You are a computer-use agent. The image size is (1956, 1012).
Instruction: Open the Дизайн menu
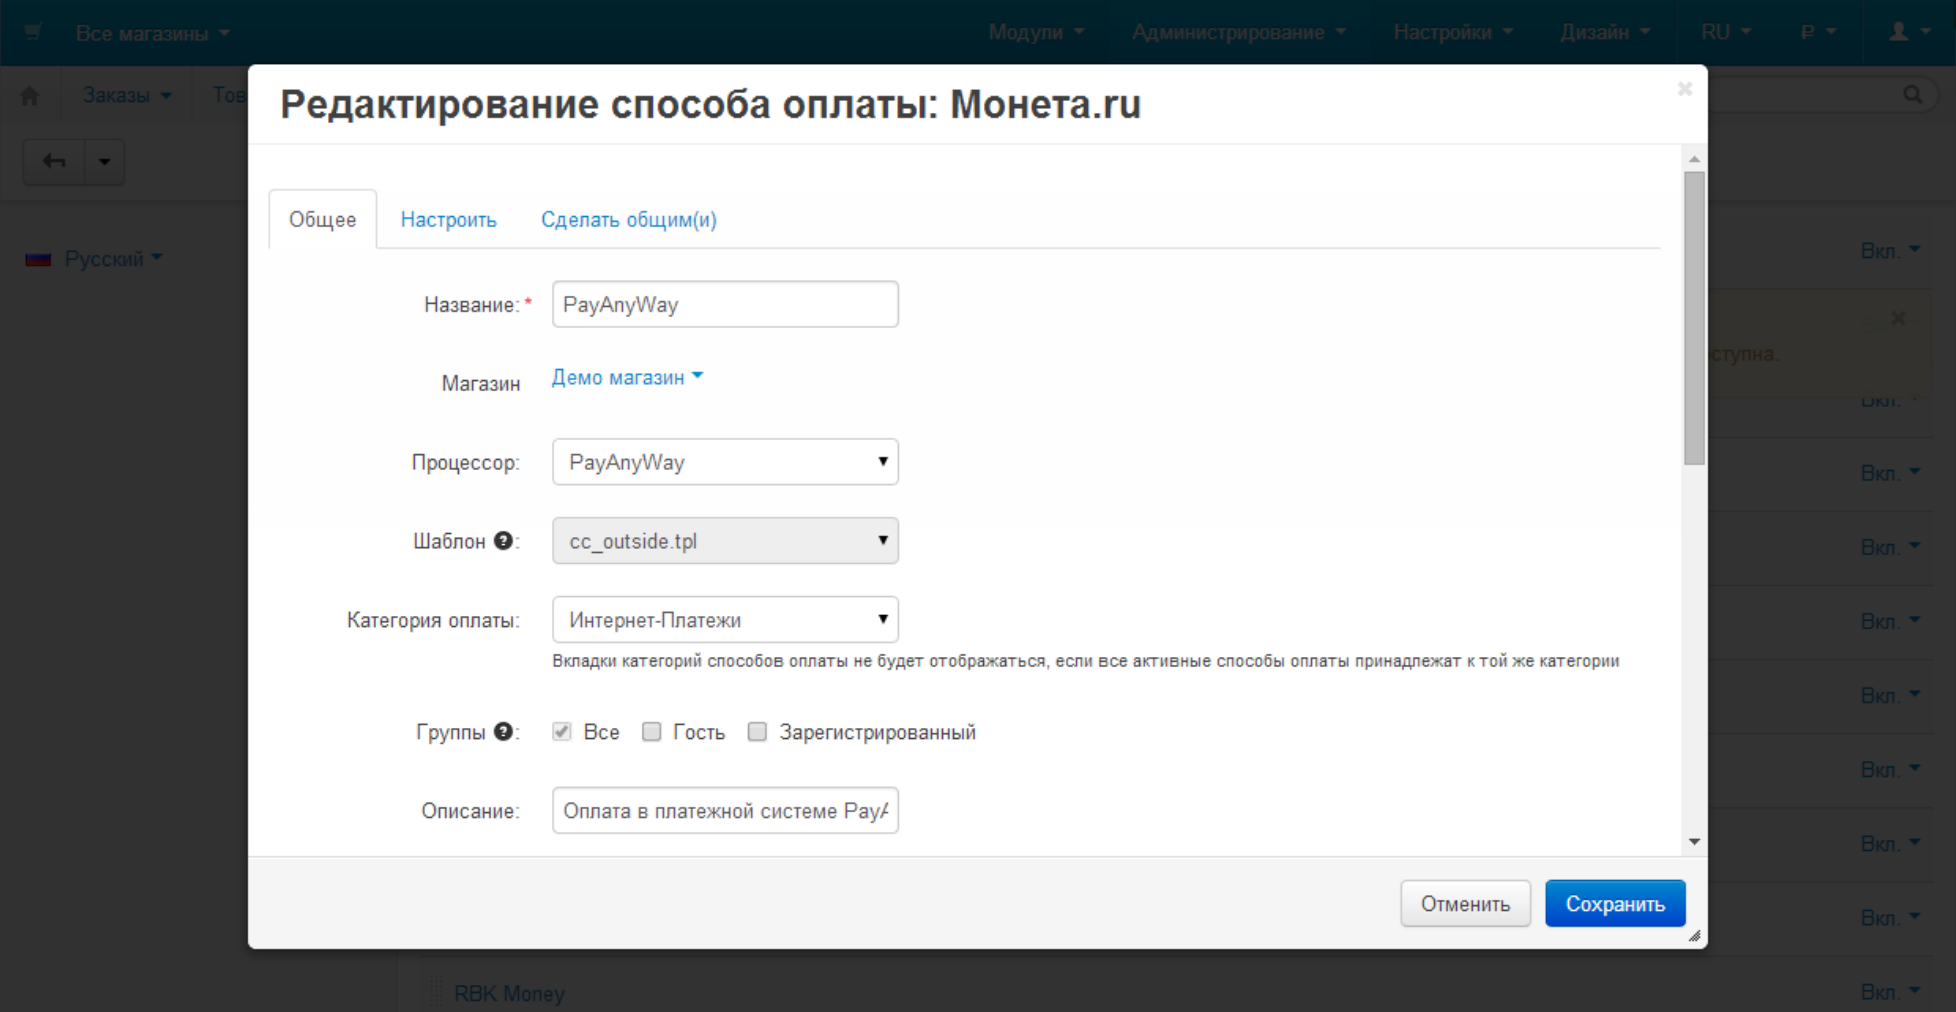point(1605,32)
